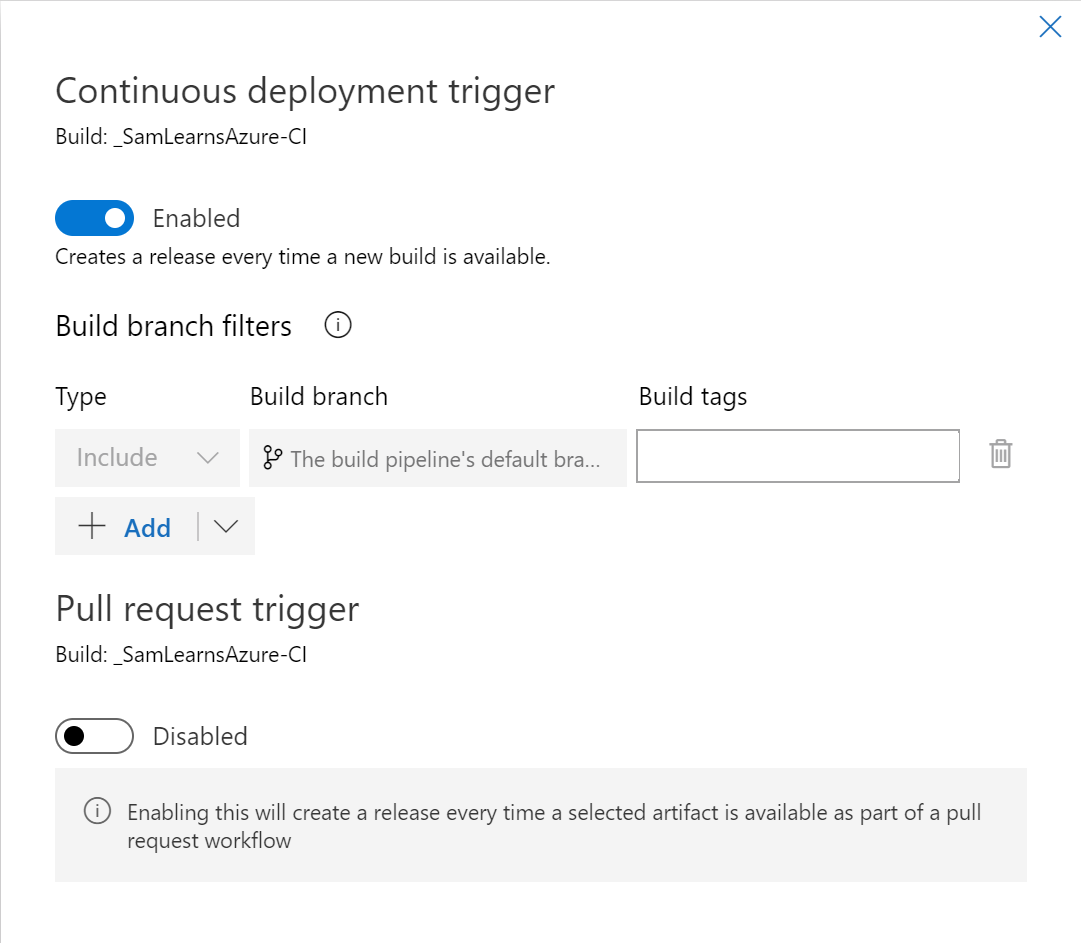Image resolution: width=1089 pixels, height=943 pixels.
Task: Delete the branch filter using the trash icon
Action: pos(1001,455)
